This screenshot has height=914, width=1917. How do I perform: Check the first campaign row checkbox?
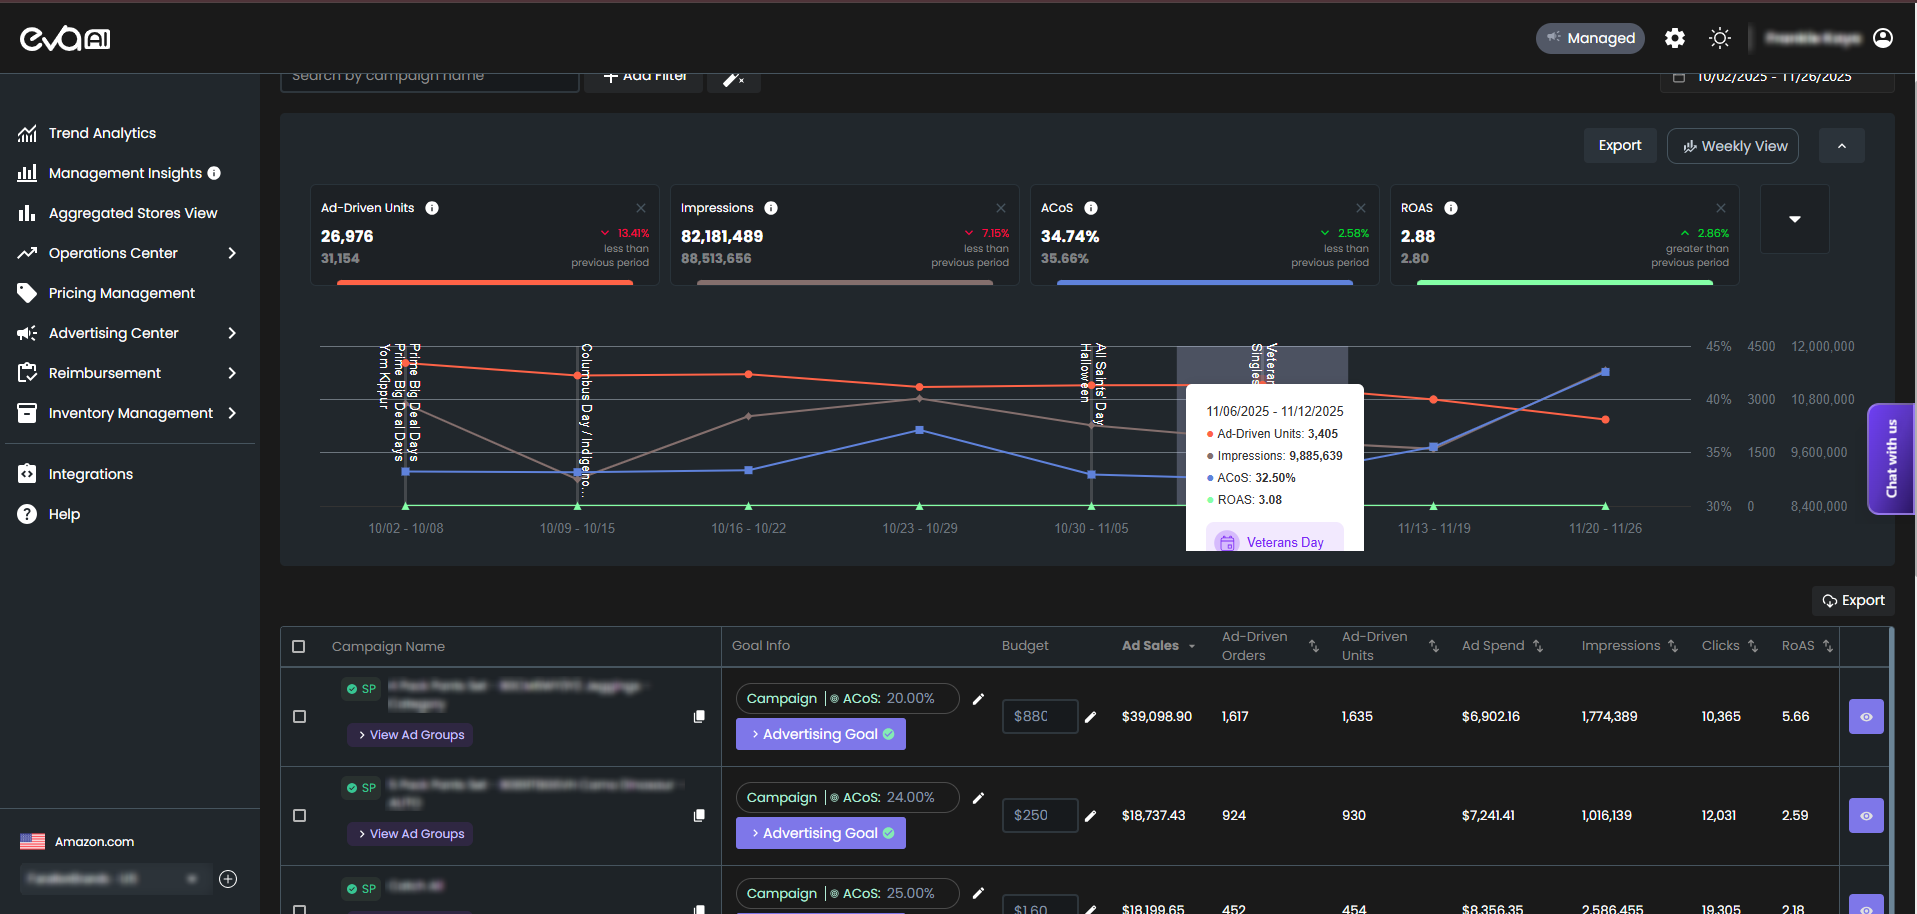pos(298,717)
